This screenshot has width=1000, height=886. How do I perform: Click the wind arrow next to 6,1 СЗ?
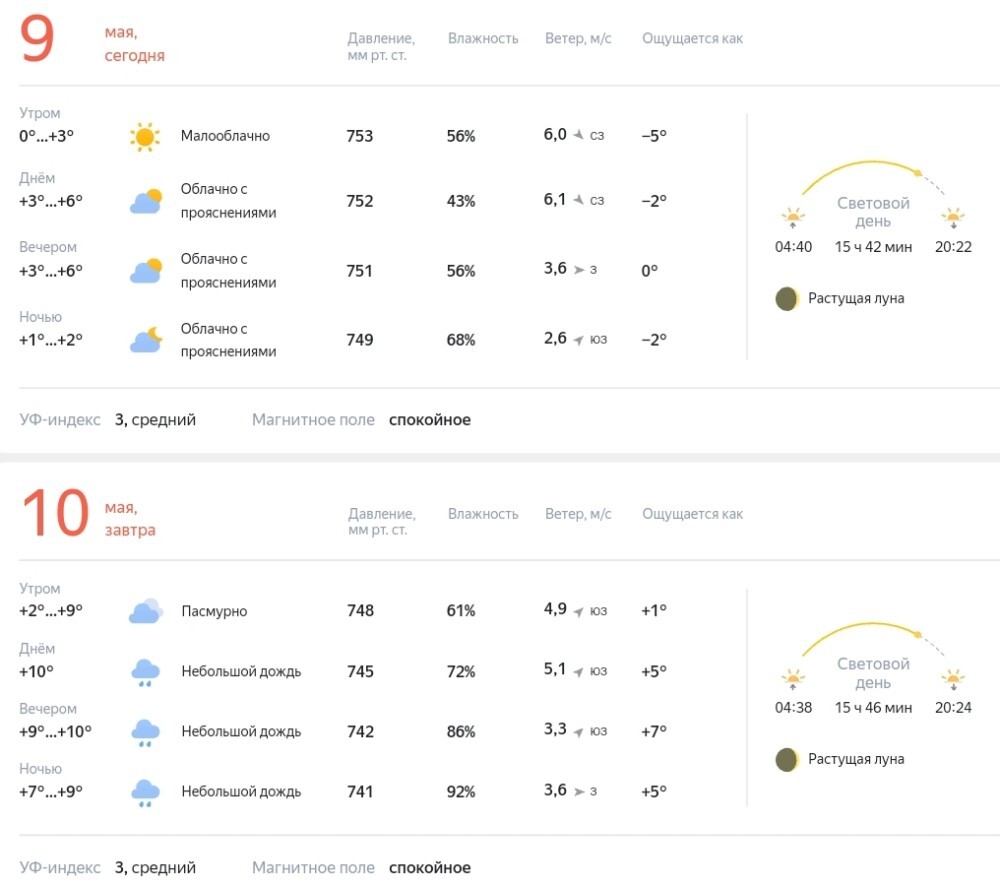coord(578,200)
